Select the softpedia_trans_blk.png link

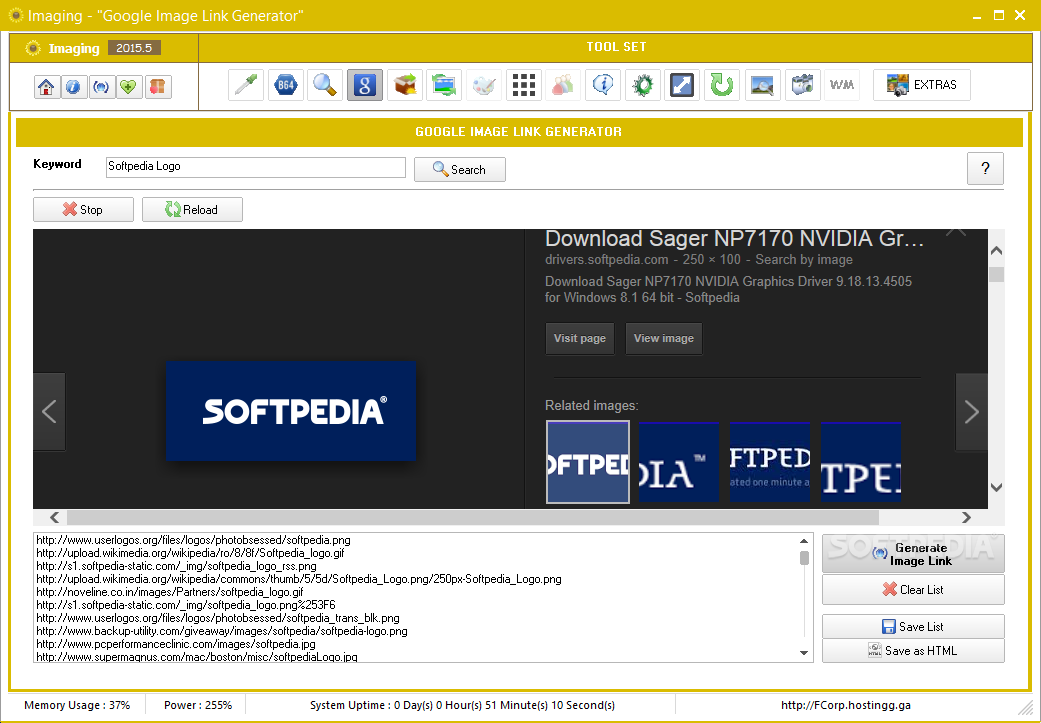coord(218,618)
